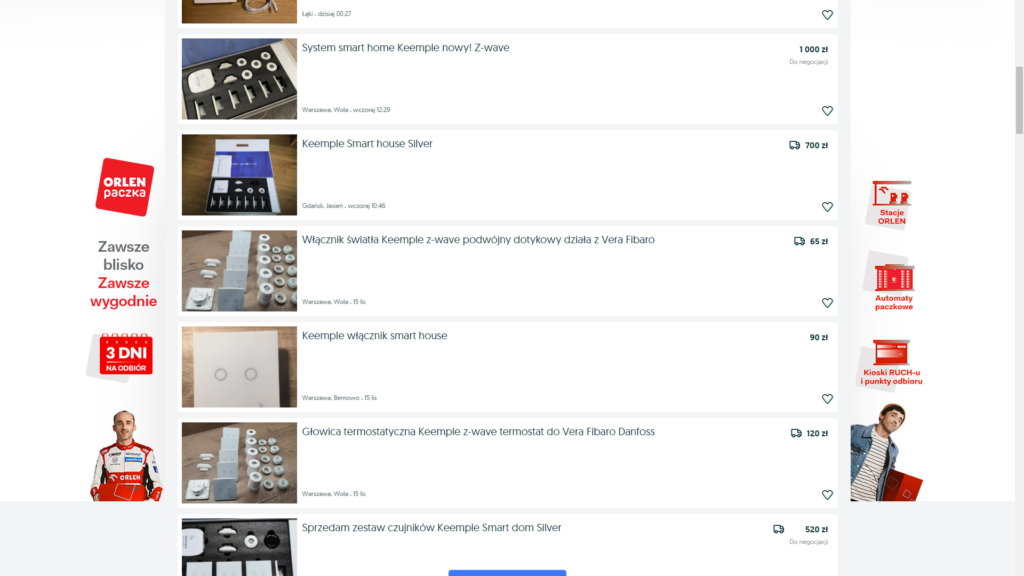Open thumbnail of Keemple włącznik smart house
This screenshot has width=1024, height=576.
click(x=239, y=367)
